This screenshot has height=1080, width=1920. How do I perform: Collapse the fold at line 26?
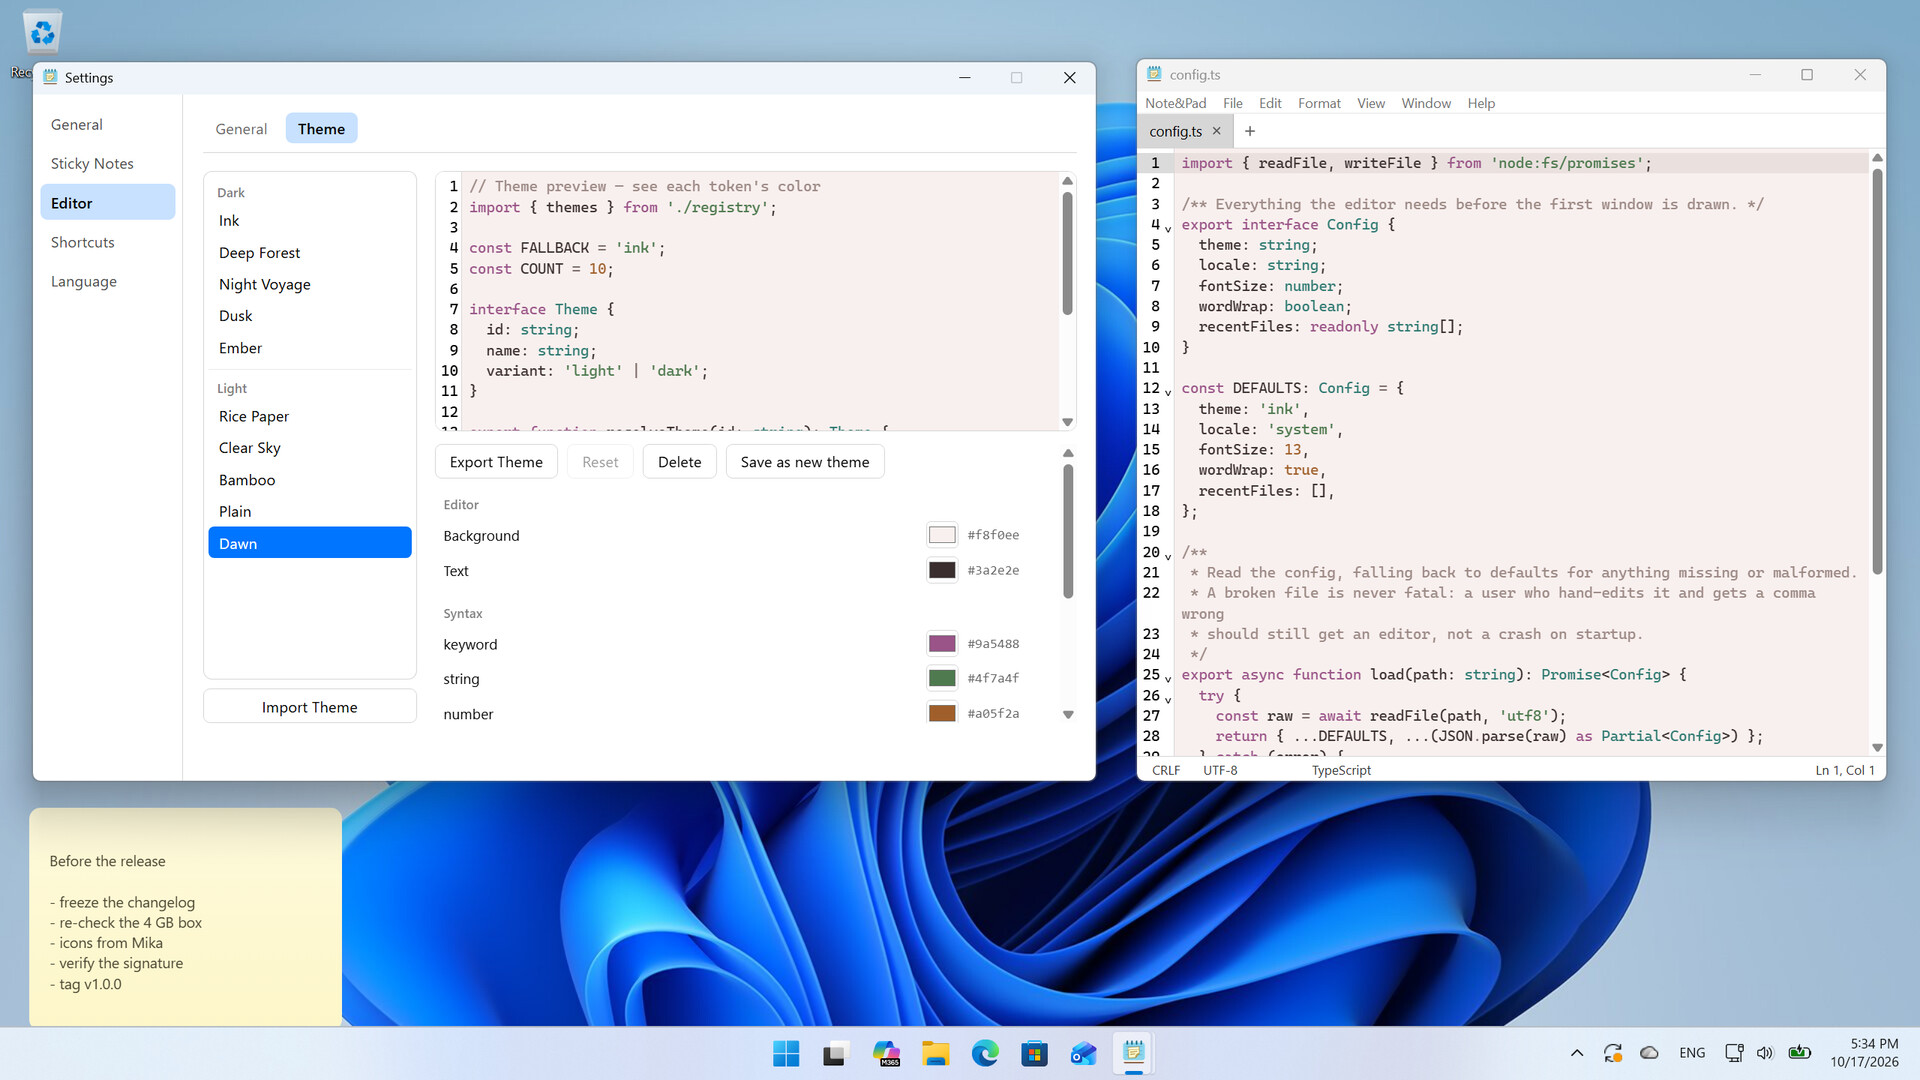pyautogui.click(x=1168, y=699)
